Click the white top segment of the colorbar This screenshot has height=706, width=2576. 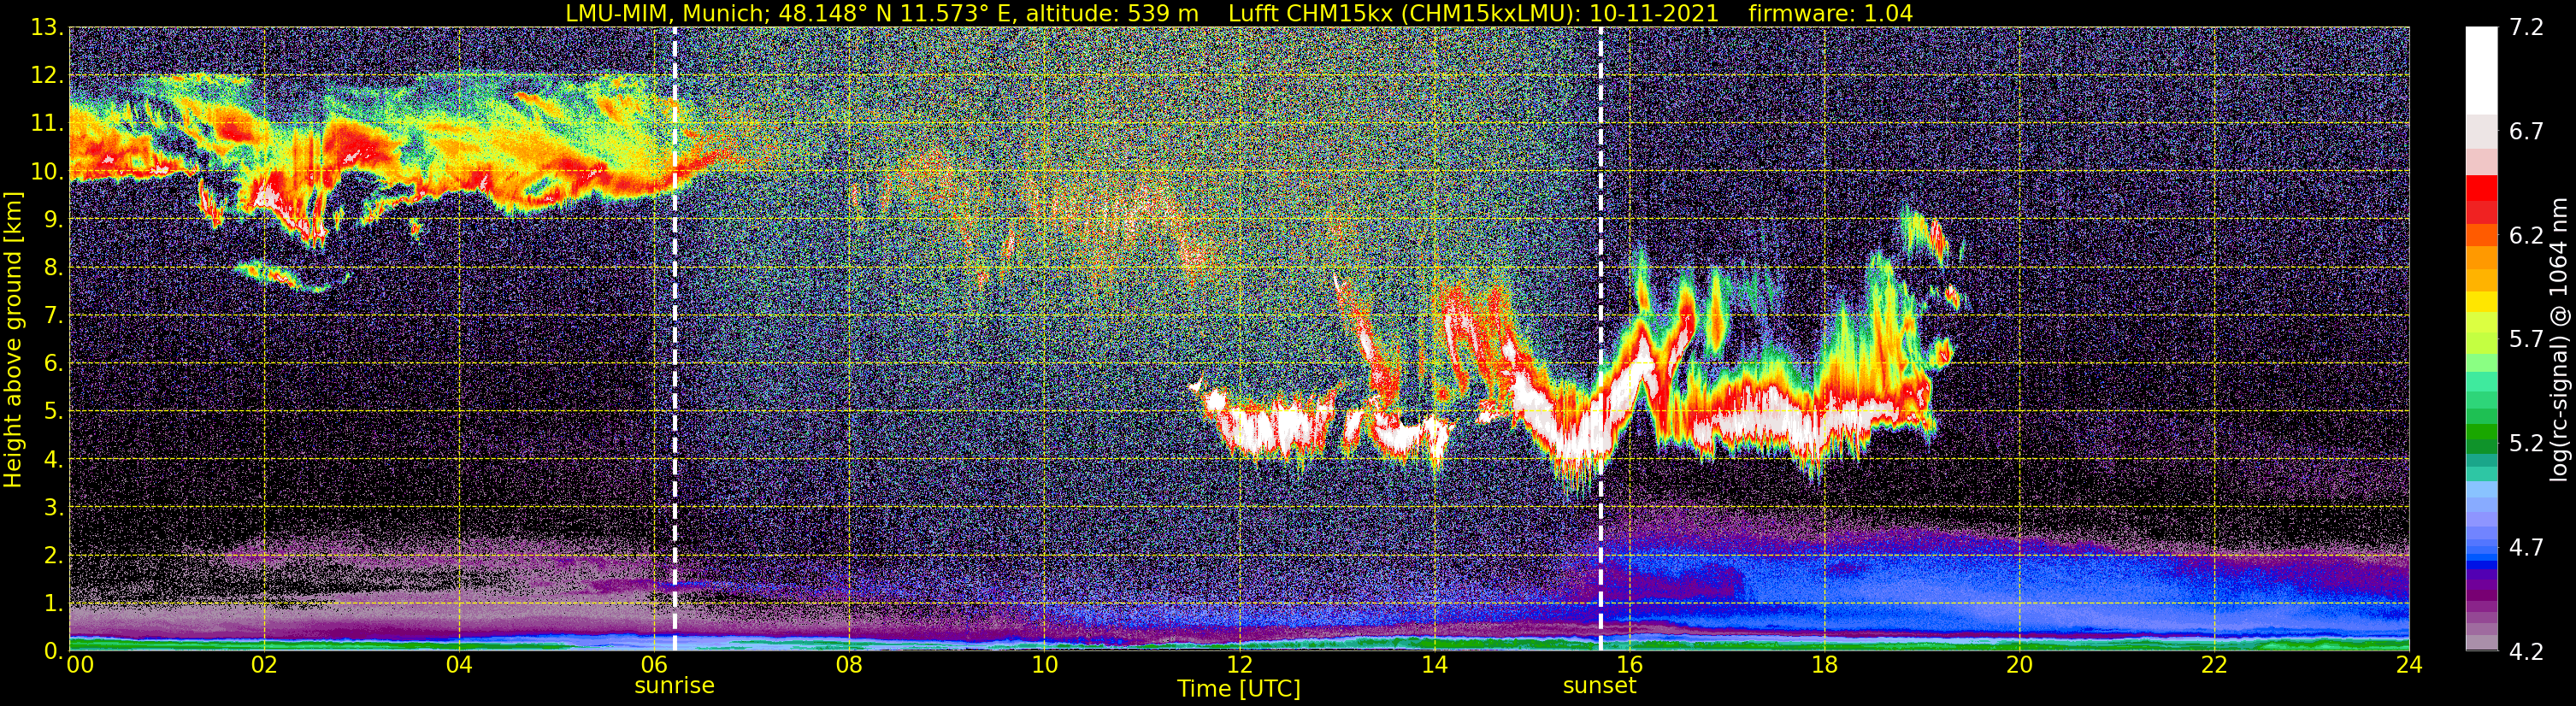coord(2481,70)
